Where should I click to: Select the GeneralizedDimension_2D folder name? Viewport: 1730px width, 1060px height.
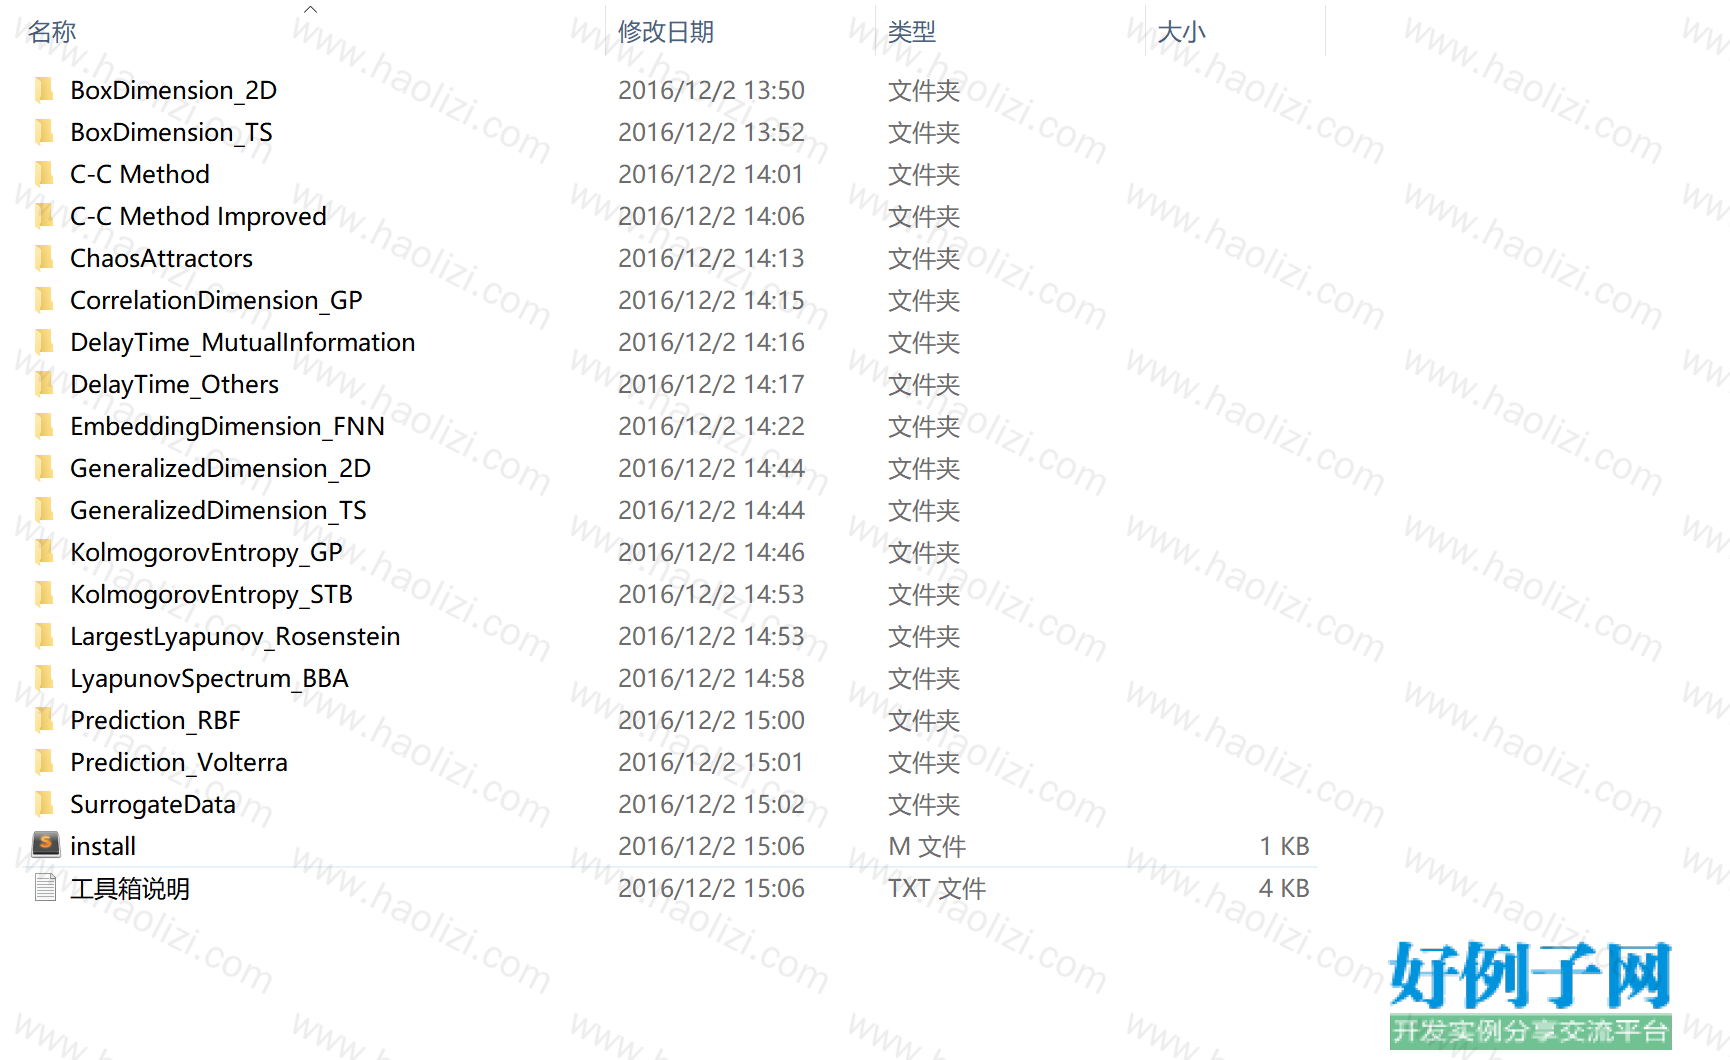coord(220,469)
